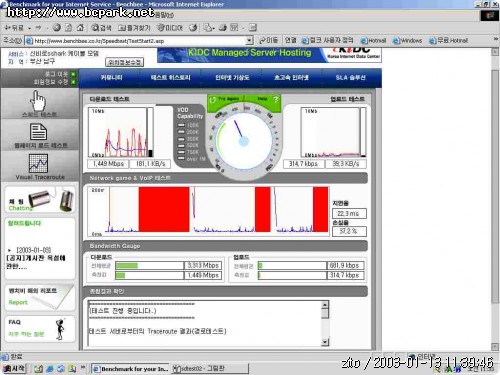This screenshot has height=375, width=500.
Task: Expand the address bar URL dropdown
Action: (249, 41)
